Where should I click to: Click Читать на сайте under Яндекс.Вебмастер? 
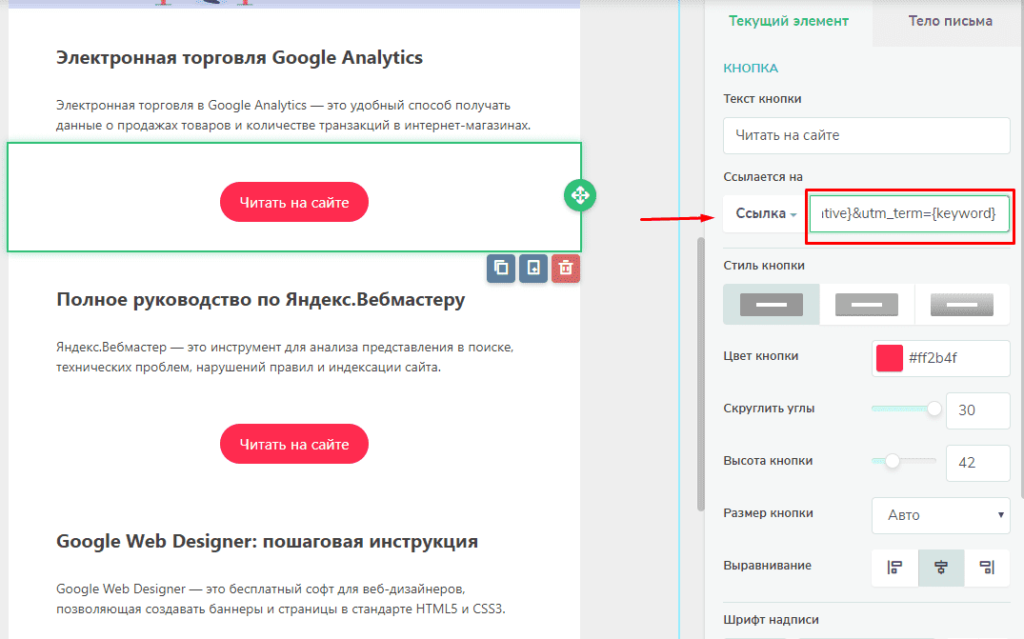294,444
